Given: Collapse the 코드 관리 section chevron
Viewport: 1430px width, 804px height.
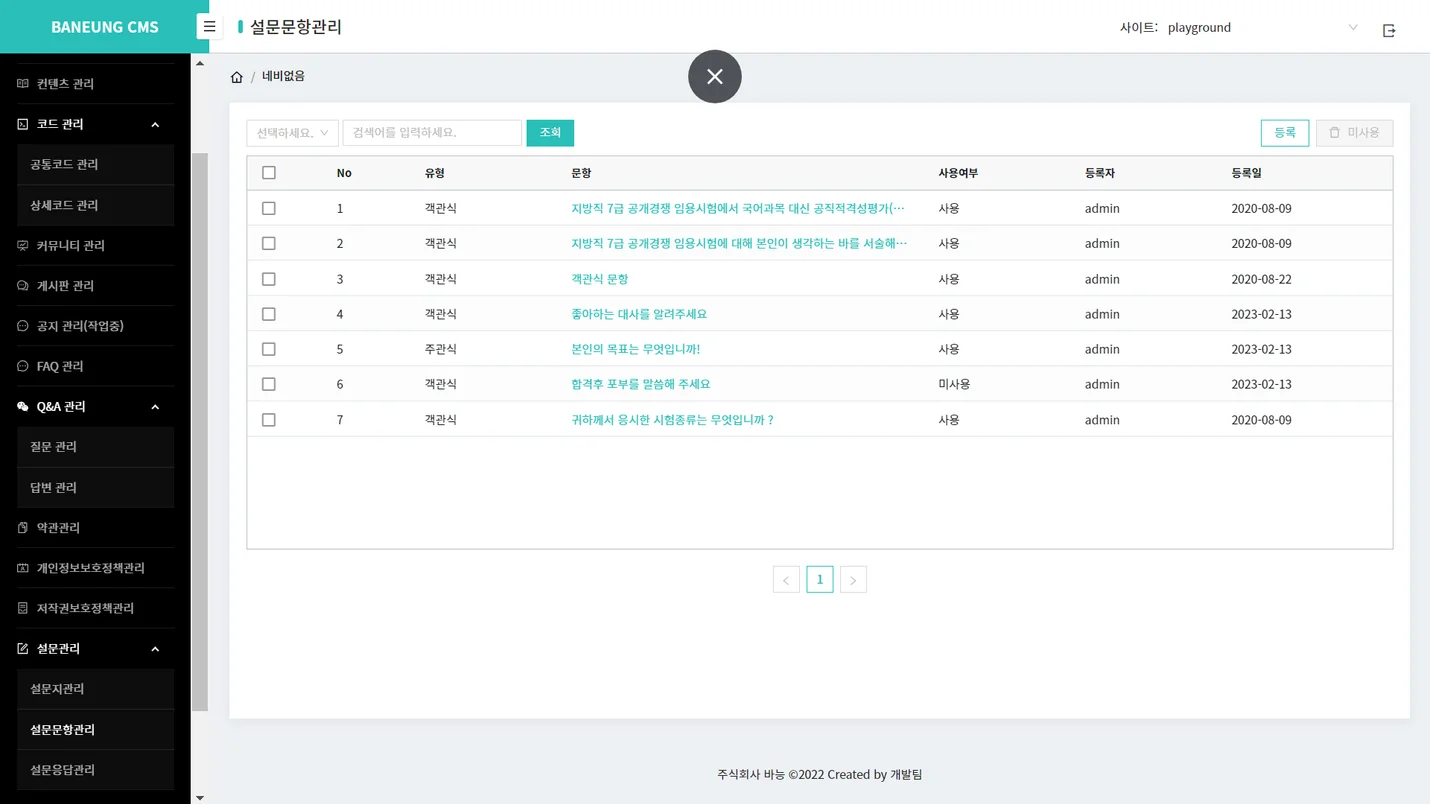Looking at the screenshot, I should [x=155, y=125].
